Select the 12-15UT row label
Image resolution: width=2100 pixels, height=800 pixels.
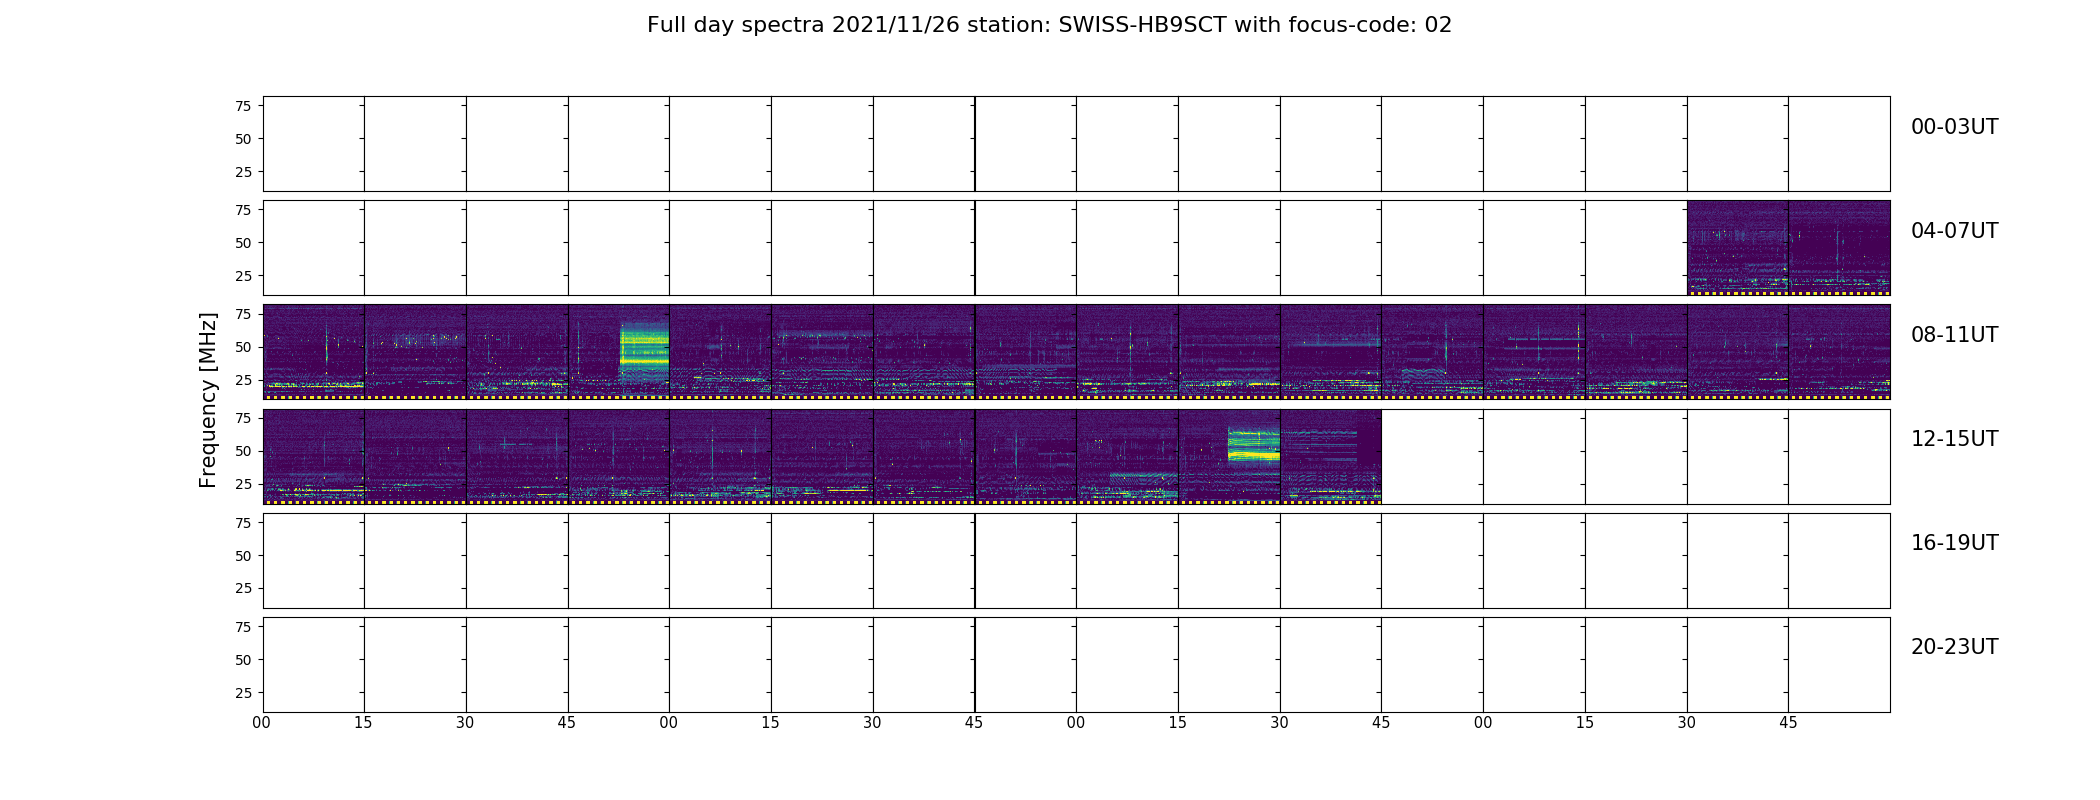pos(1954,439)
